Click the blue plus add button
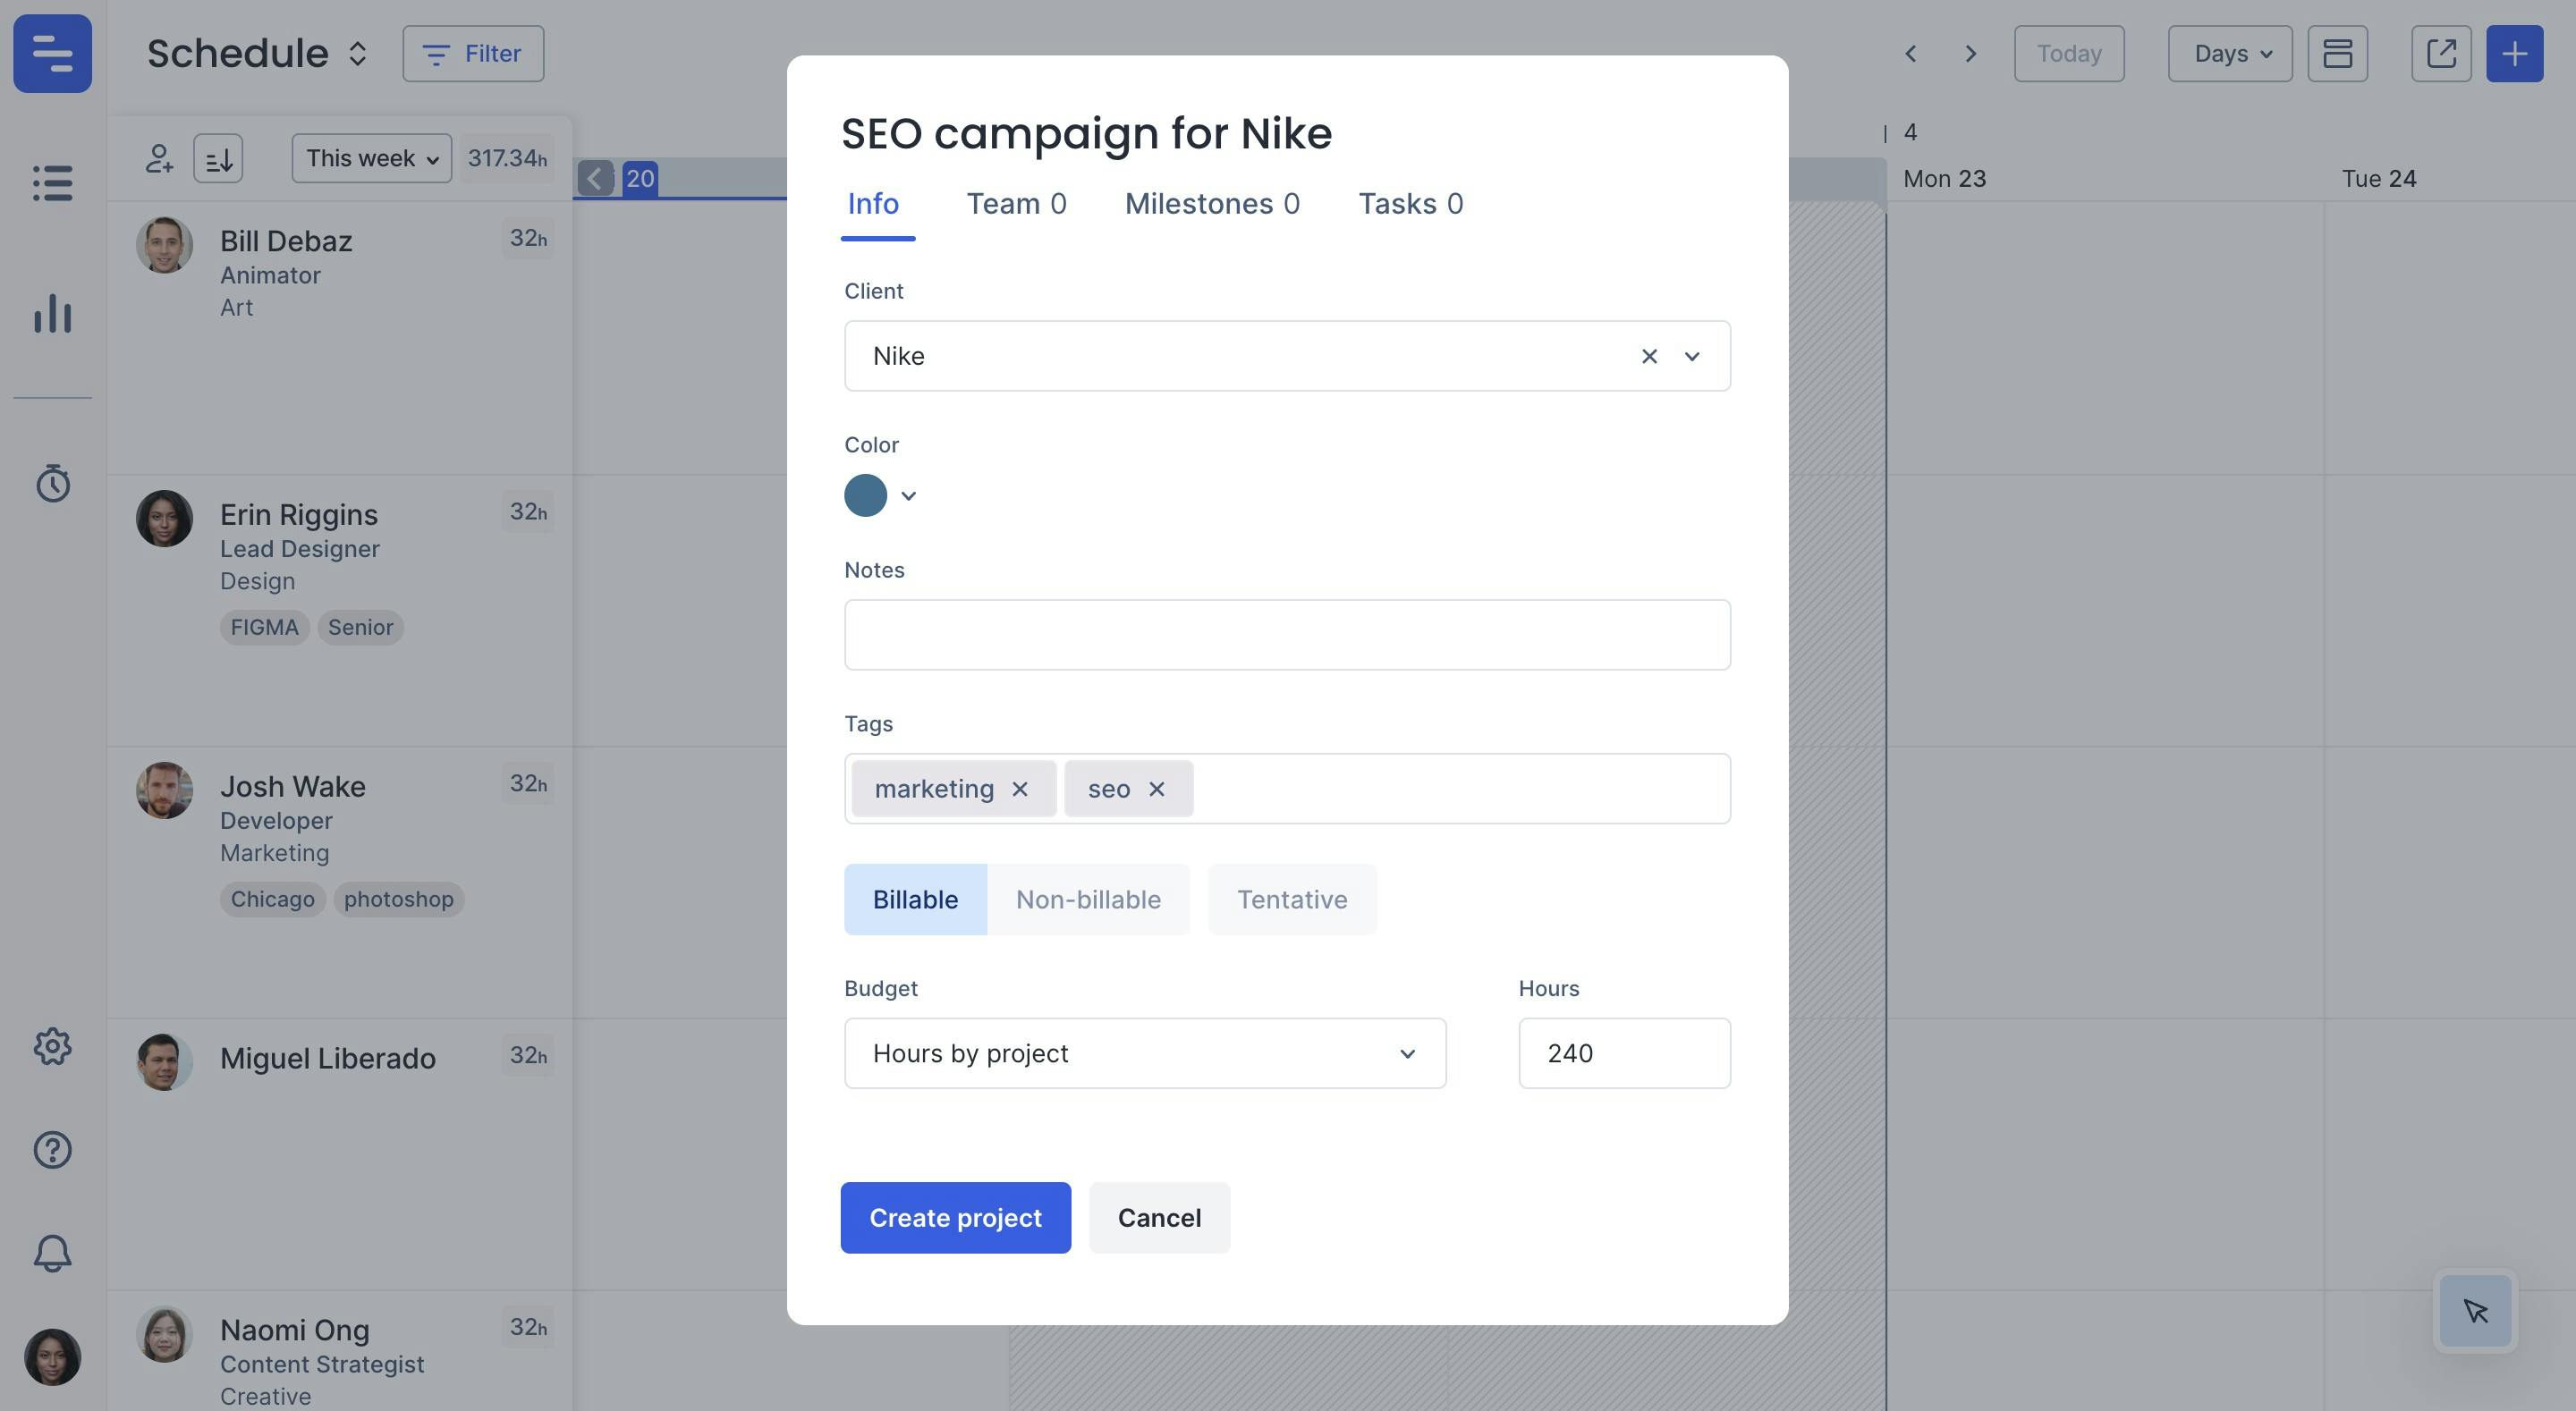 pyautogui.click(x=2515, y=53)
